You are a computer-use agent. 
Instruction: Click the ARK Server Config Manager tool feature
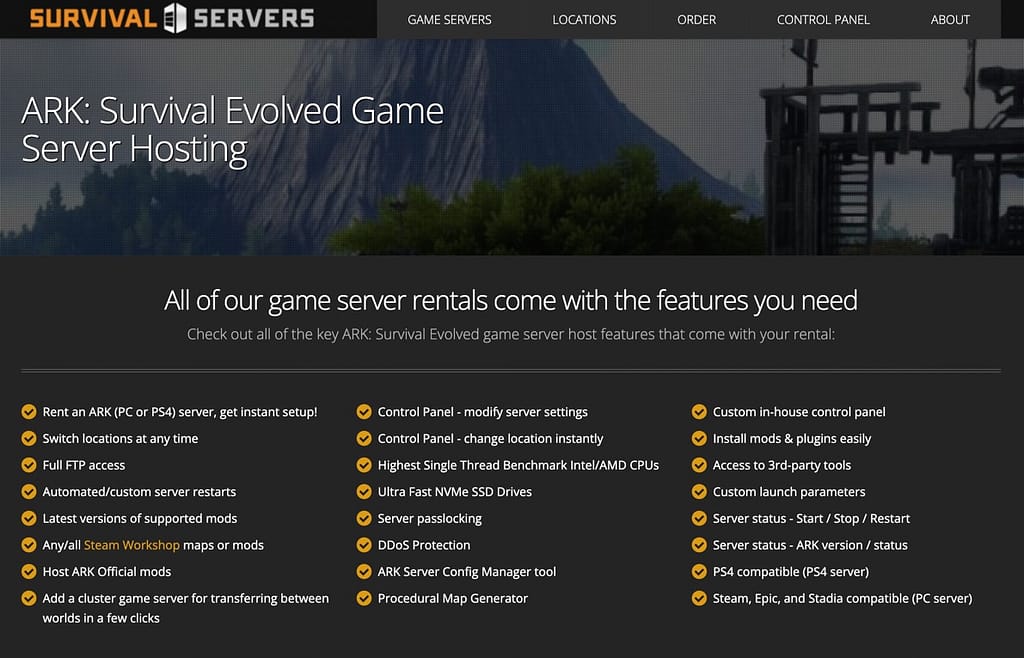click(465, 572)
